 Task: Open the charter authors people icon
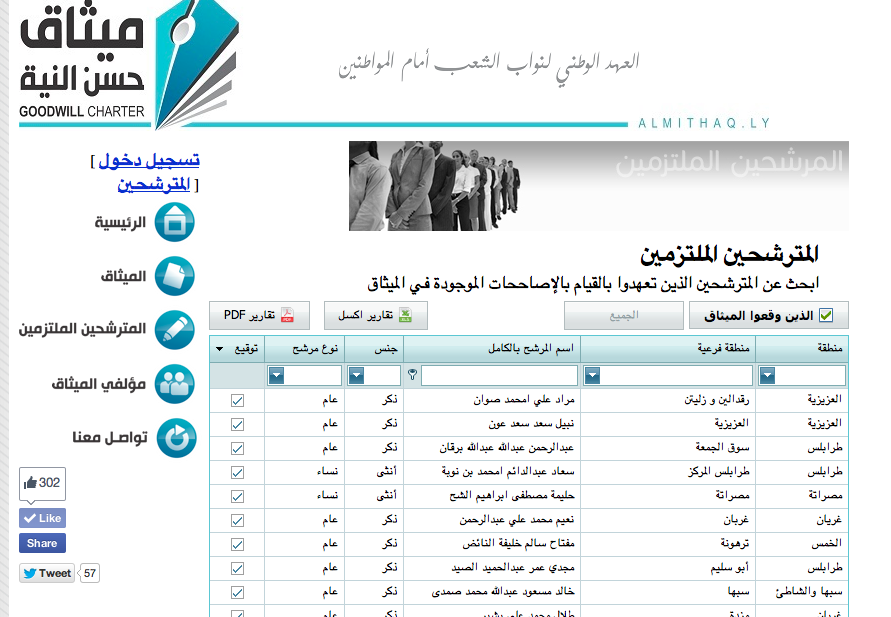click(175, 383)
